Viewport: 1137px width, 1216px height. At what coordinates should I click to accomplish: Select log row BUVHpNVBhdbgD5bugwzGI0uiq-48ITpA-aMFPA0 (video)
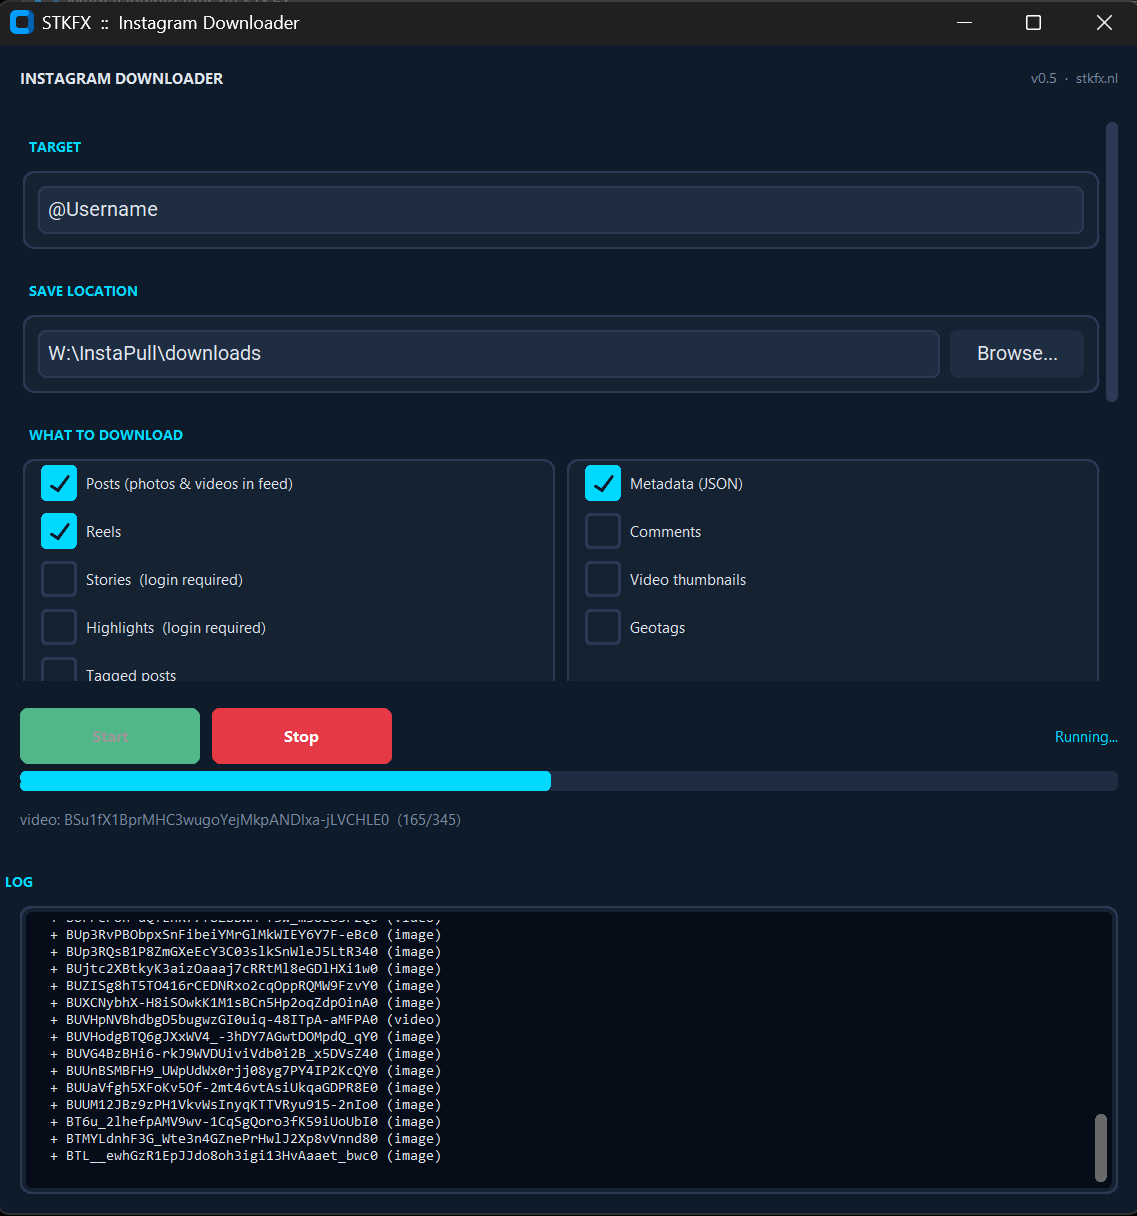click(246, 1019)
